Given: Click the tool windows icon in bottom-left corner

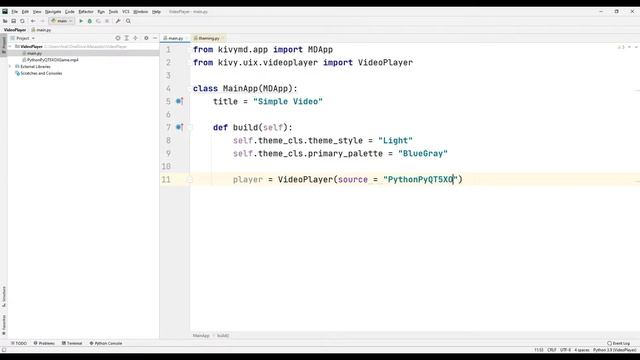Looking at the screenshot, I should [4, 350].
